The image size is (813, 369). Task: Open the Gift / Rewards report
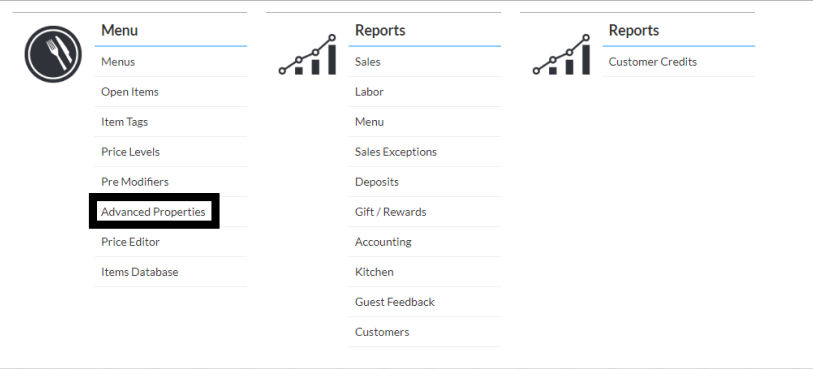click(x=390, y=212)
